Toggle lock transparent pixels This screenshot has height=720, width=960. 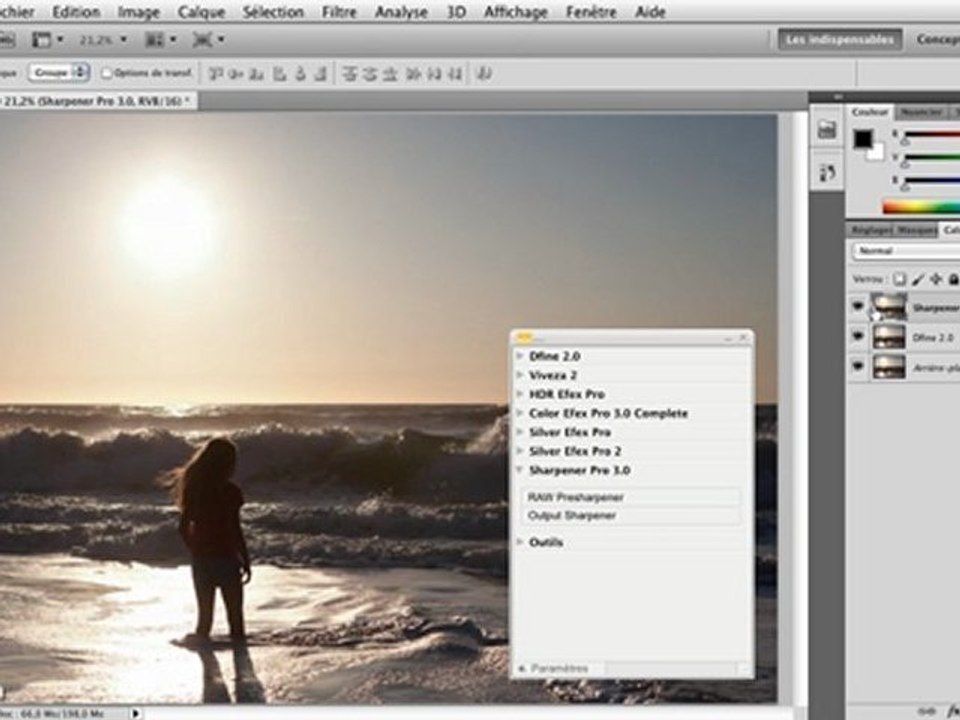click(x=899, y=279)
